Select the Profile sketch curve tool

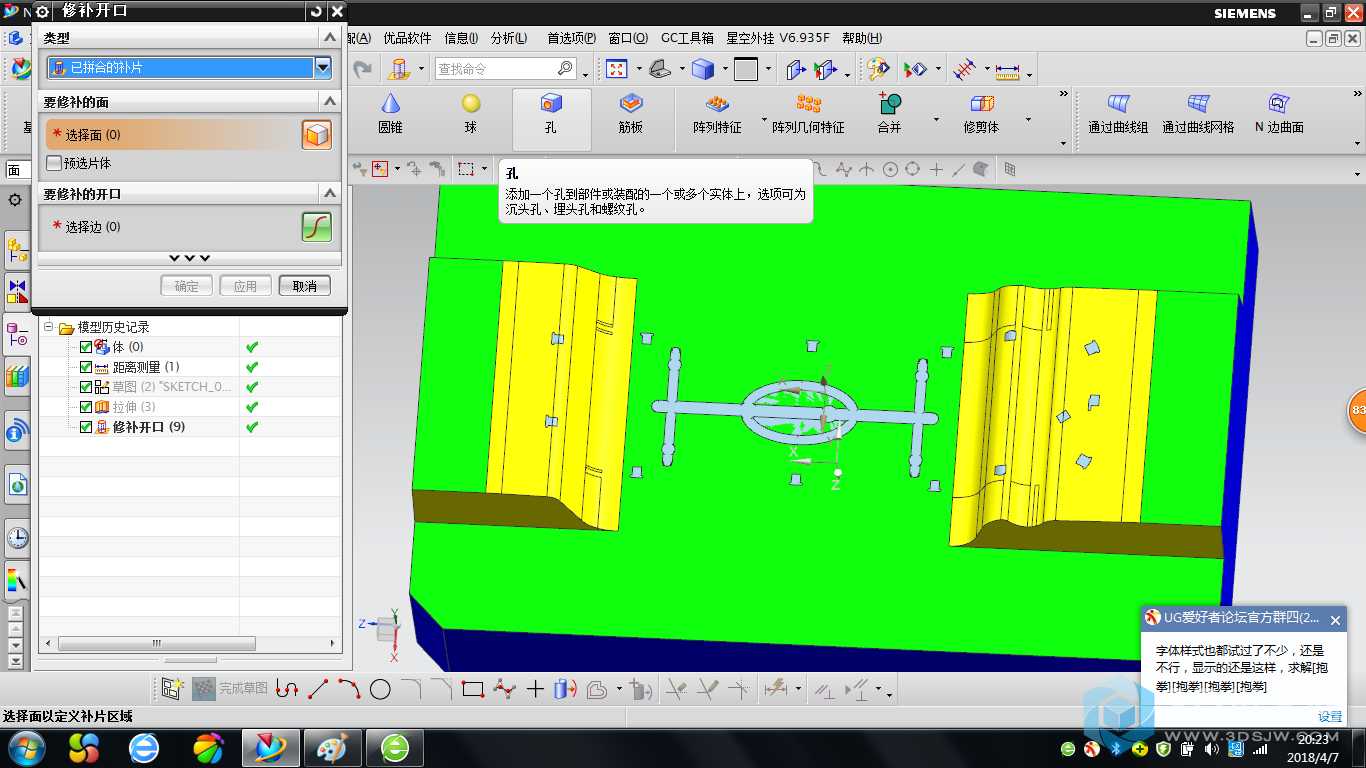click(287, 689)
